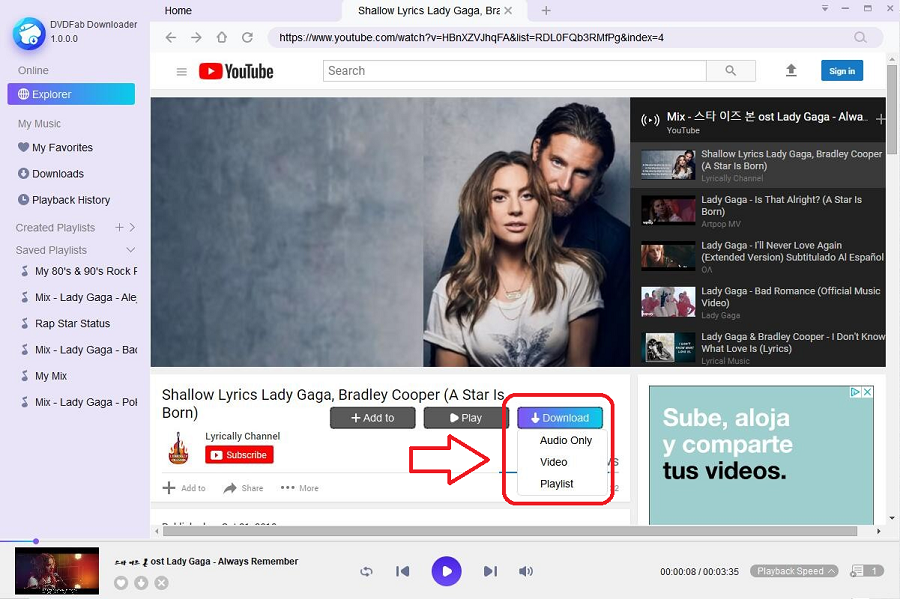
Task: Open Rap Star Status saved playlist
Action: coord(72,324)
